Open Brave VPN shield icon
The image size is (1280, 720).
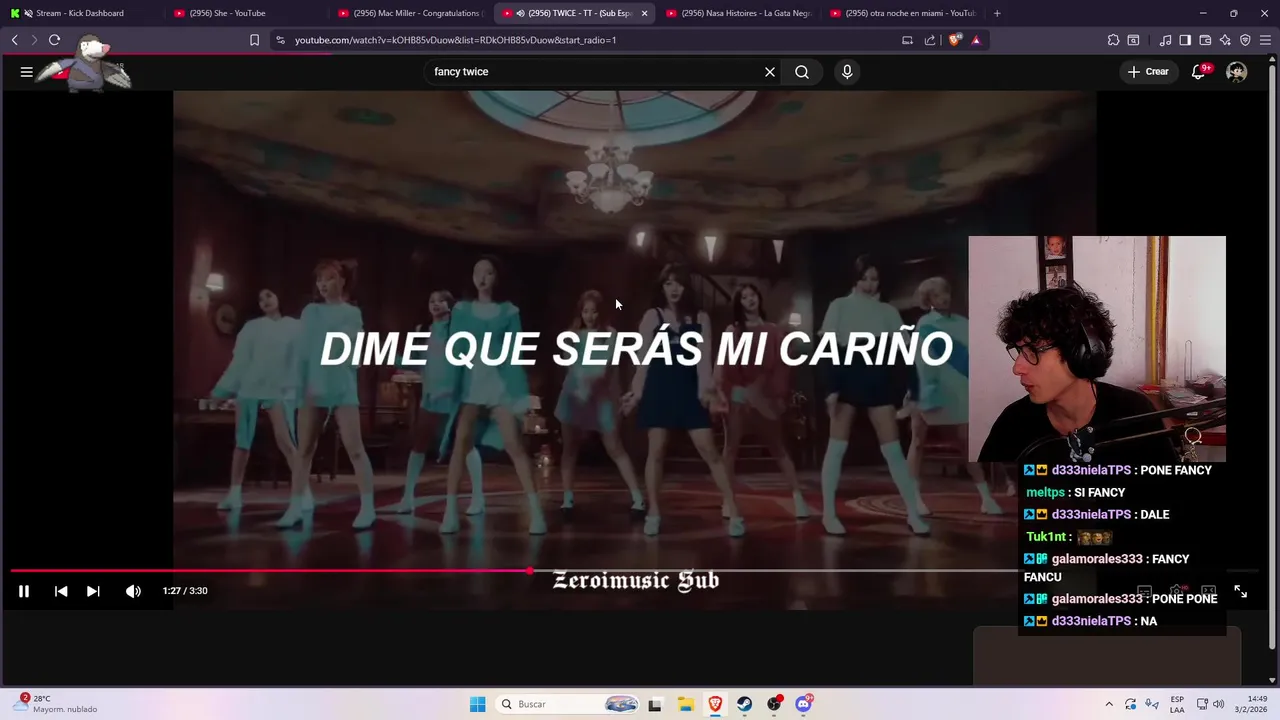[1245, 40]
